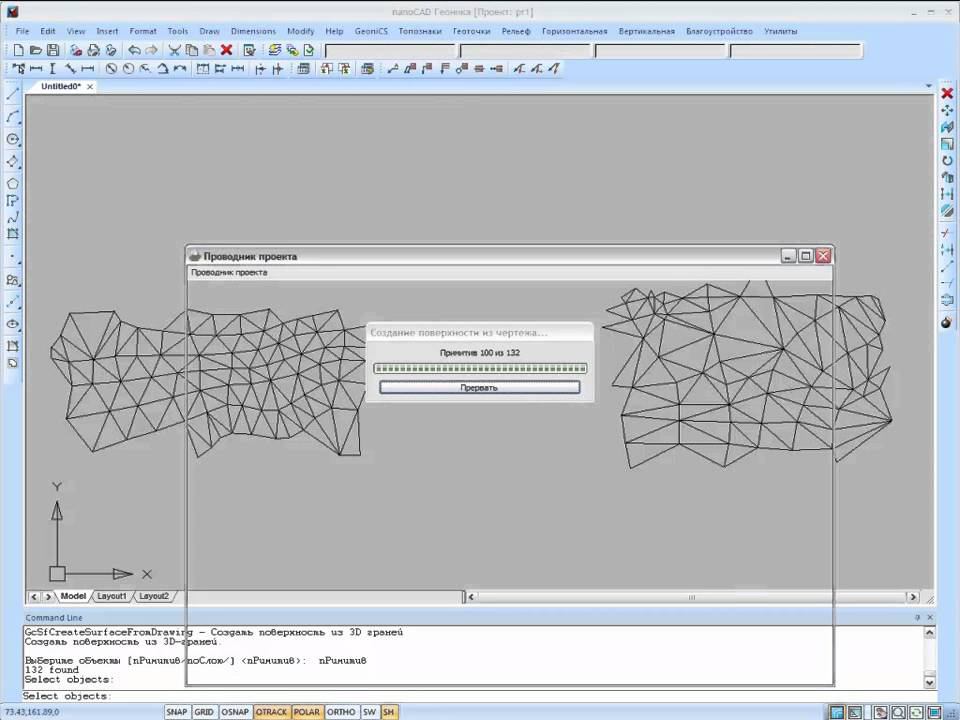Click the Save icon in toolbar

(52, 50)
